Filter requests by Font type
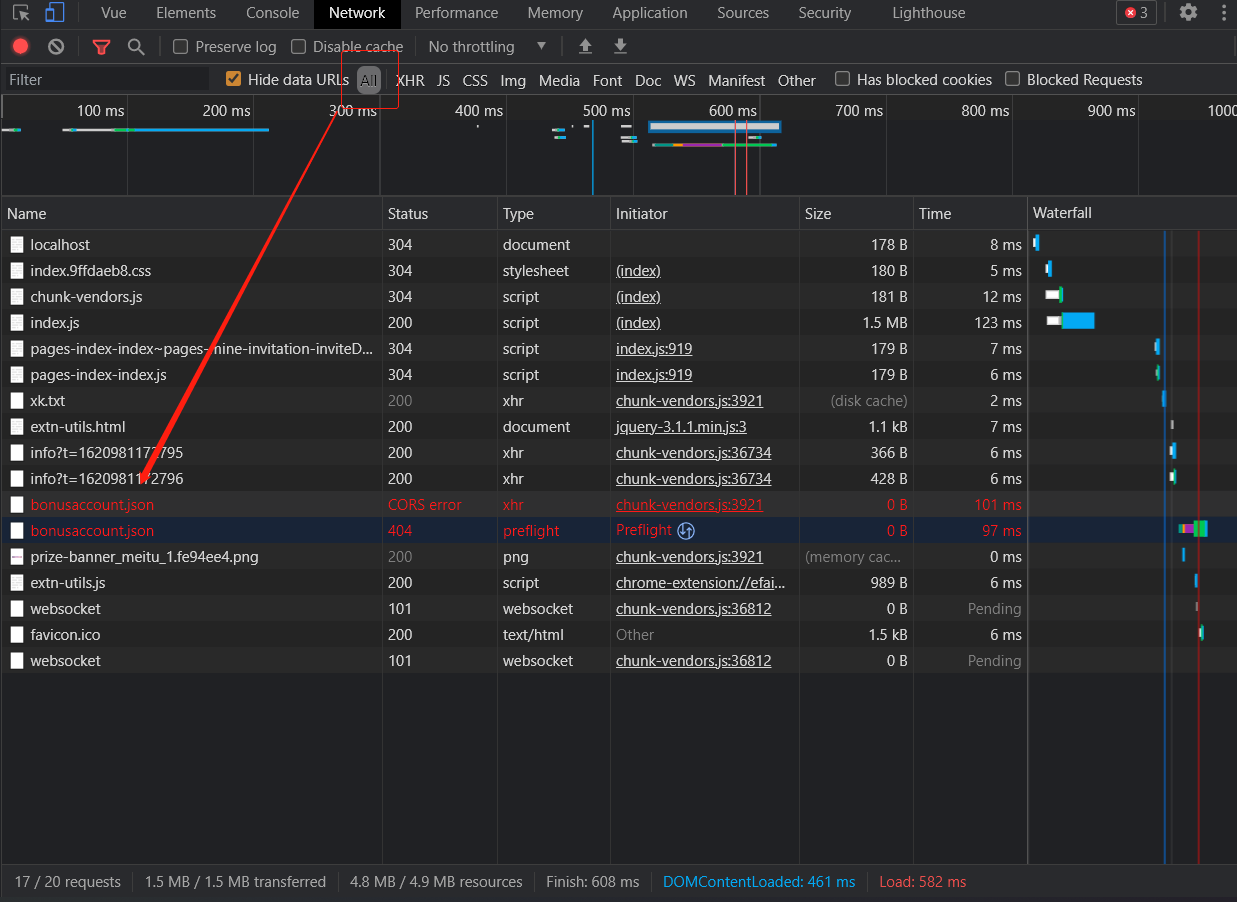Image resolution: width=1237 pixels, height=902 pixels. tap(607, 80)
